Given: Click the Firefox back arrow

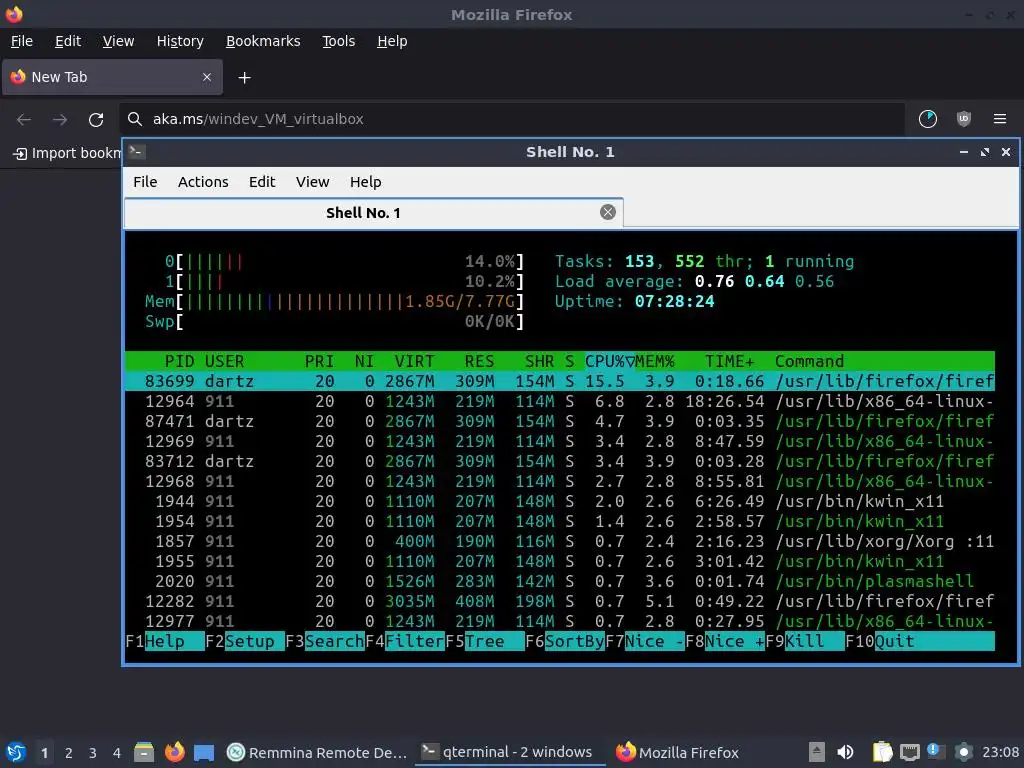Looking at the screenshot, I should pos(24,119).
